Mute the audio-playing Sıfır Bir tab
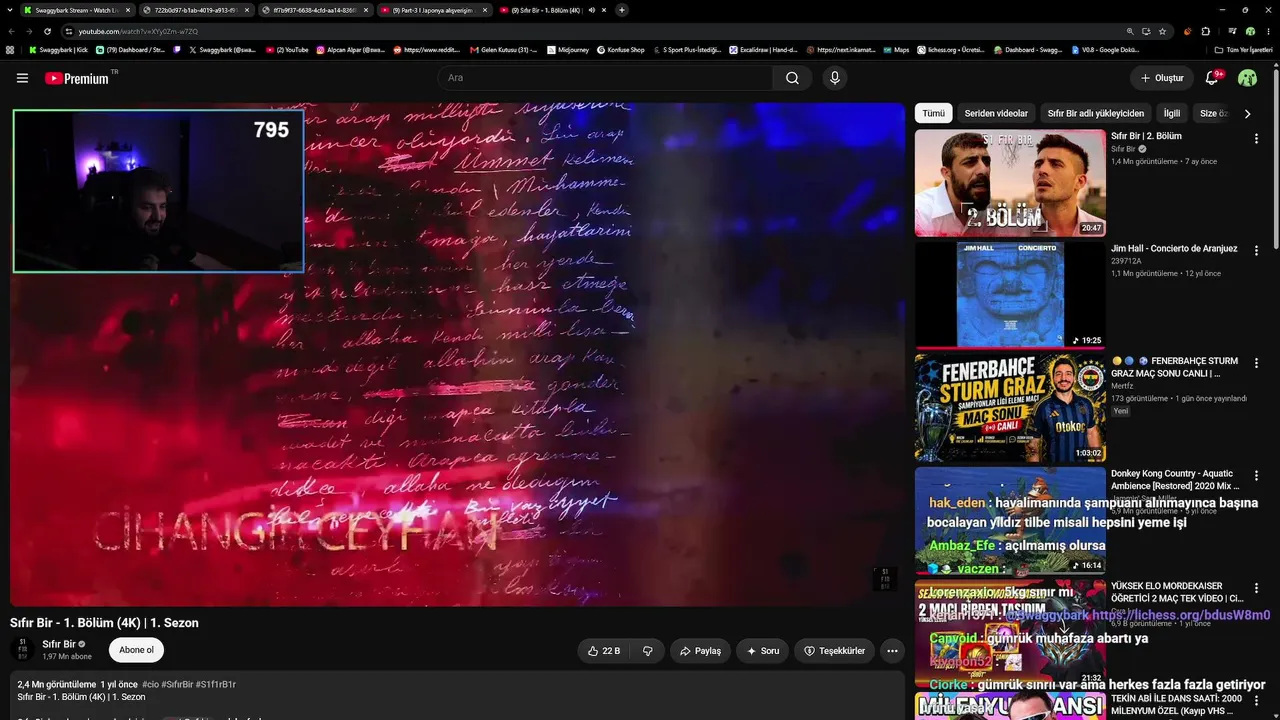 point(591,10)
